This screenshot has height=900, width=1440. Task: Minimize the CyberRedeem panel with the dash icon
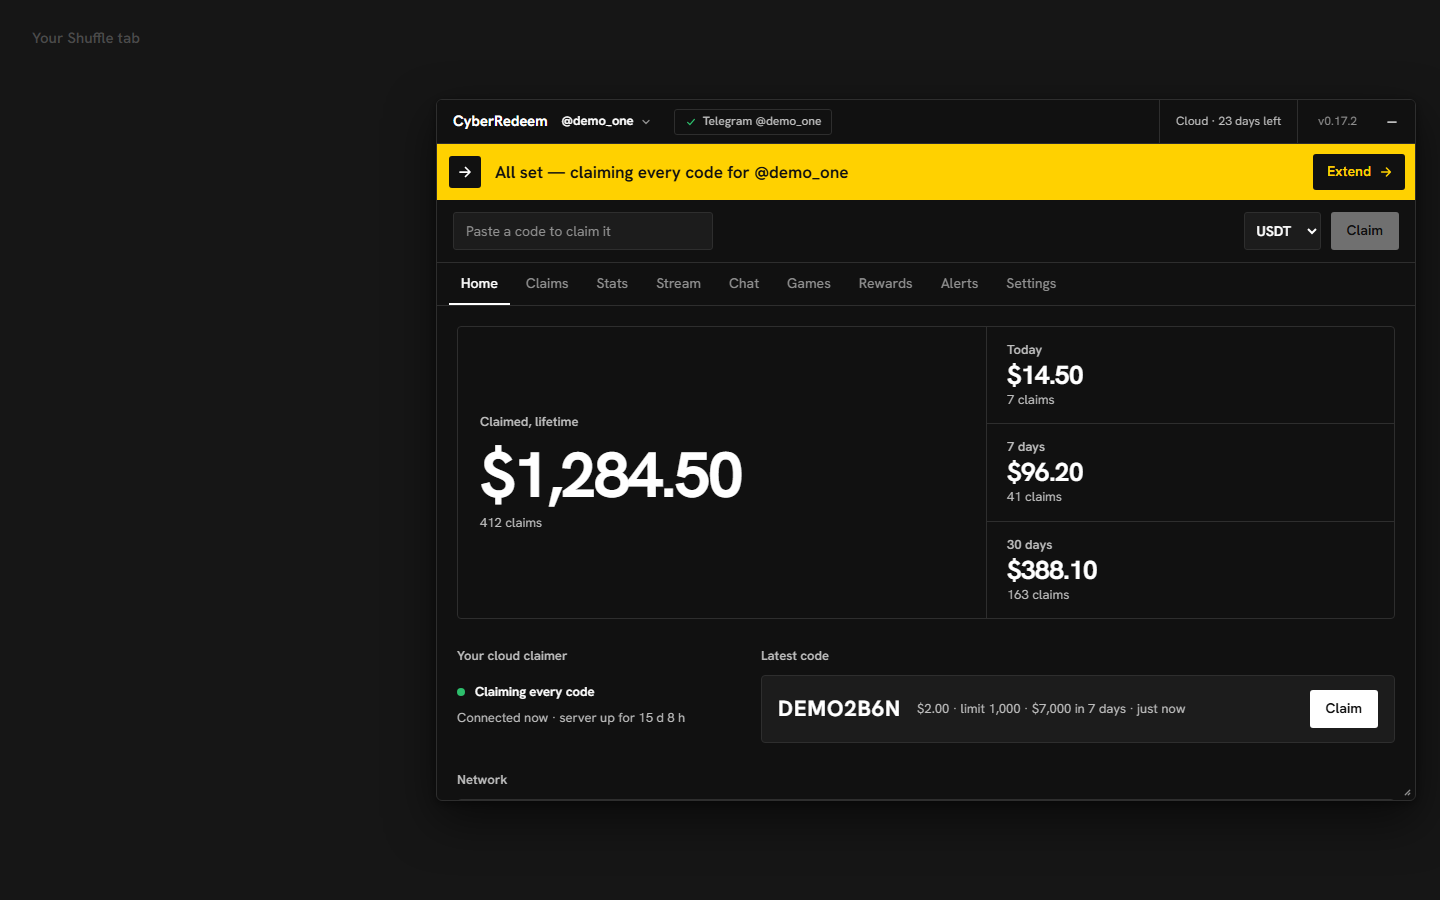1391,121
